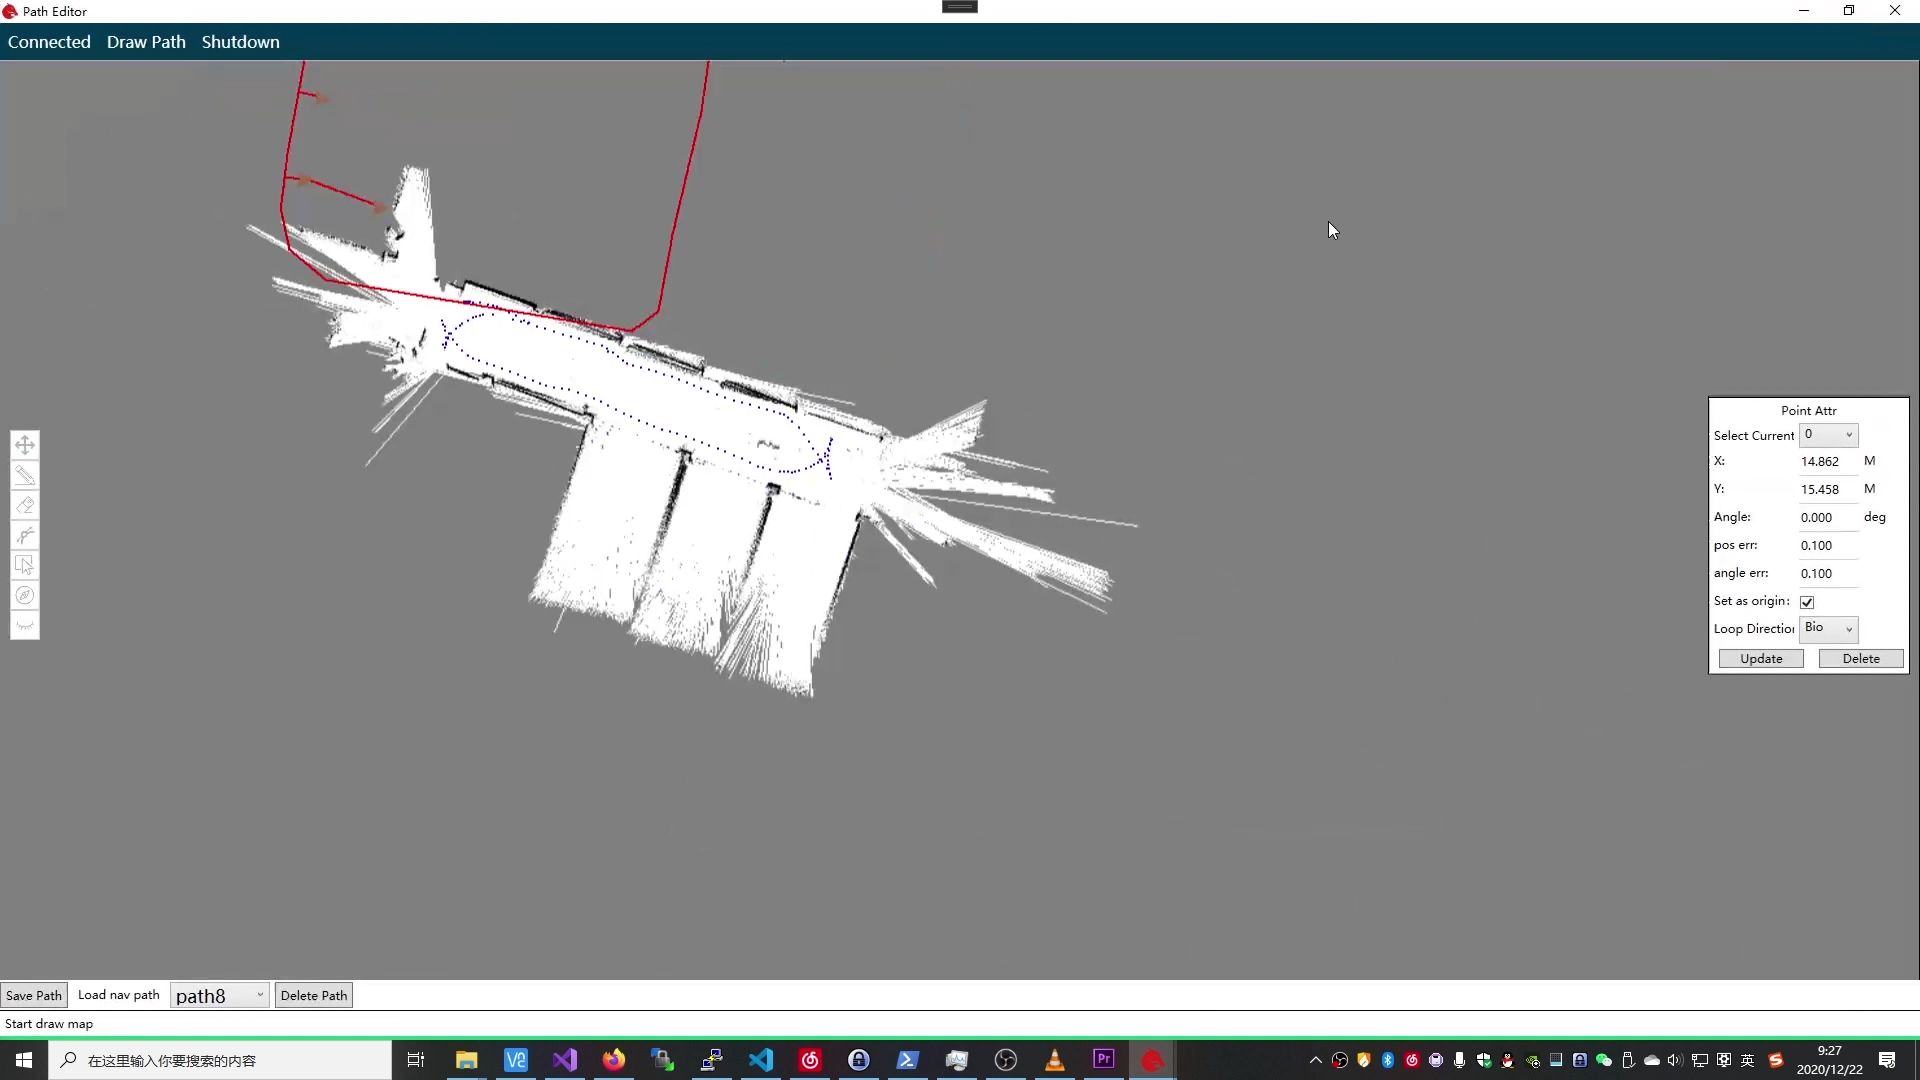
Task: Select the curve path node tool
Action: [25, 535]
